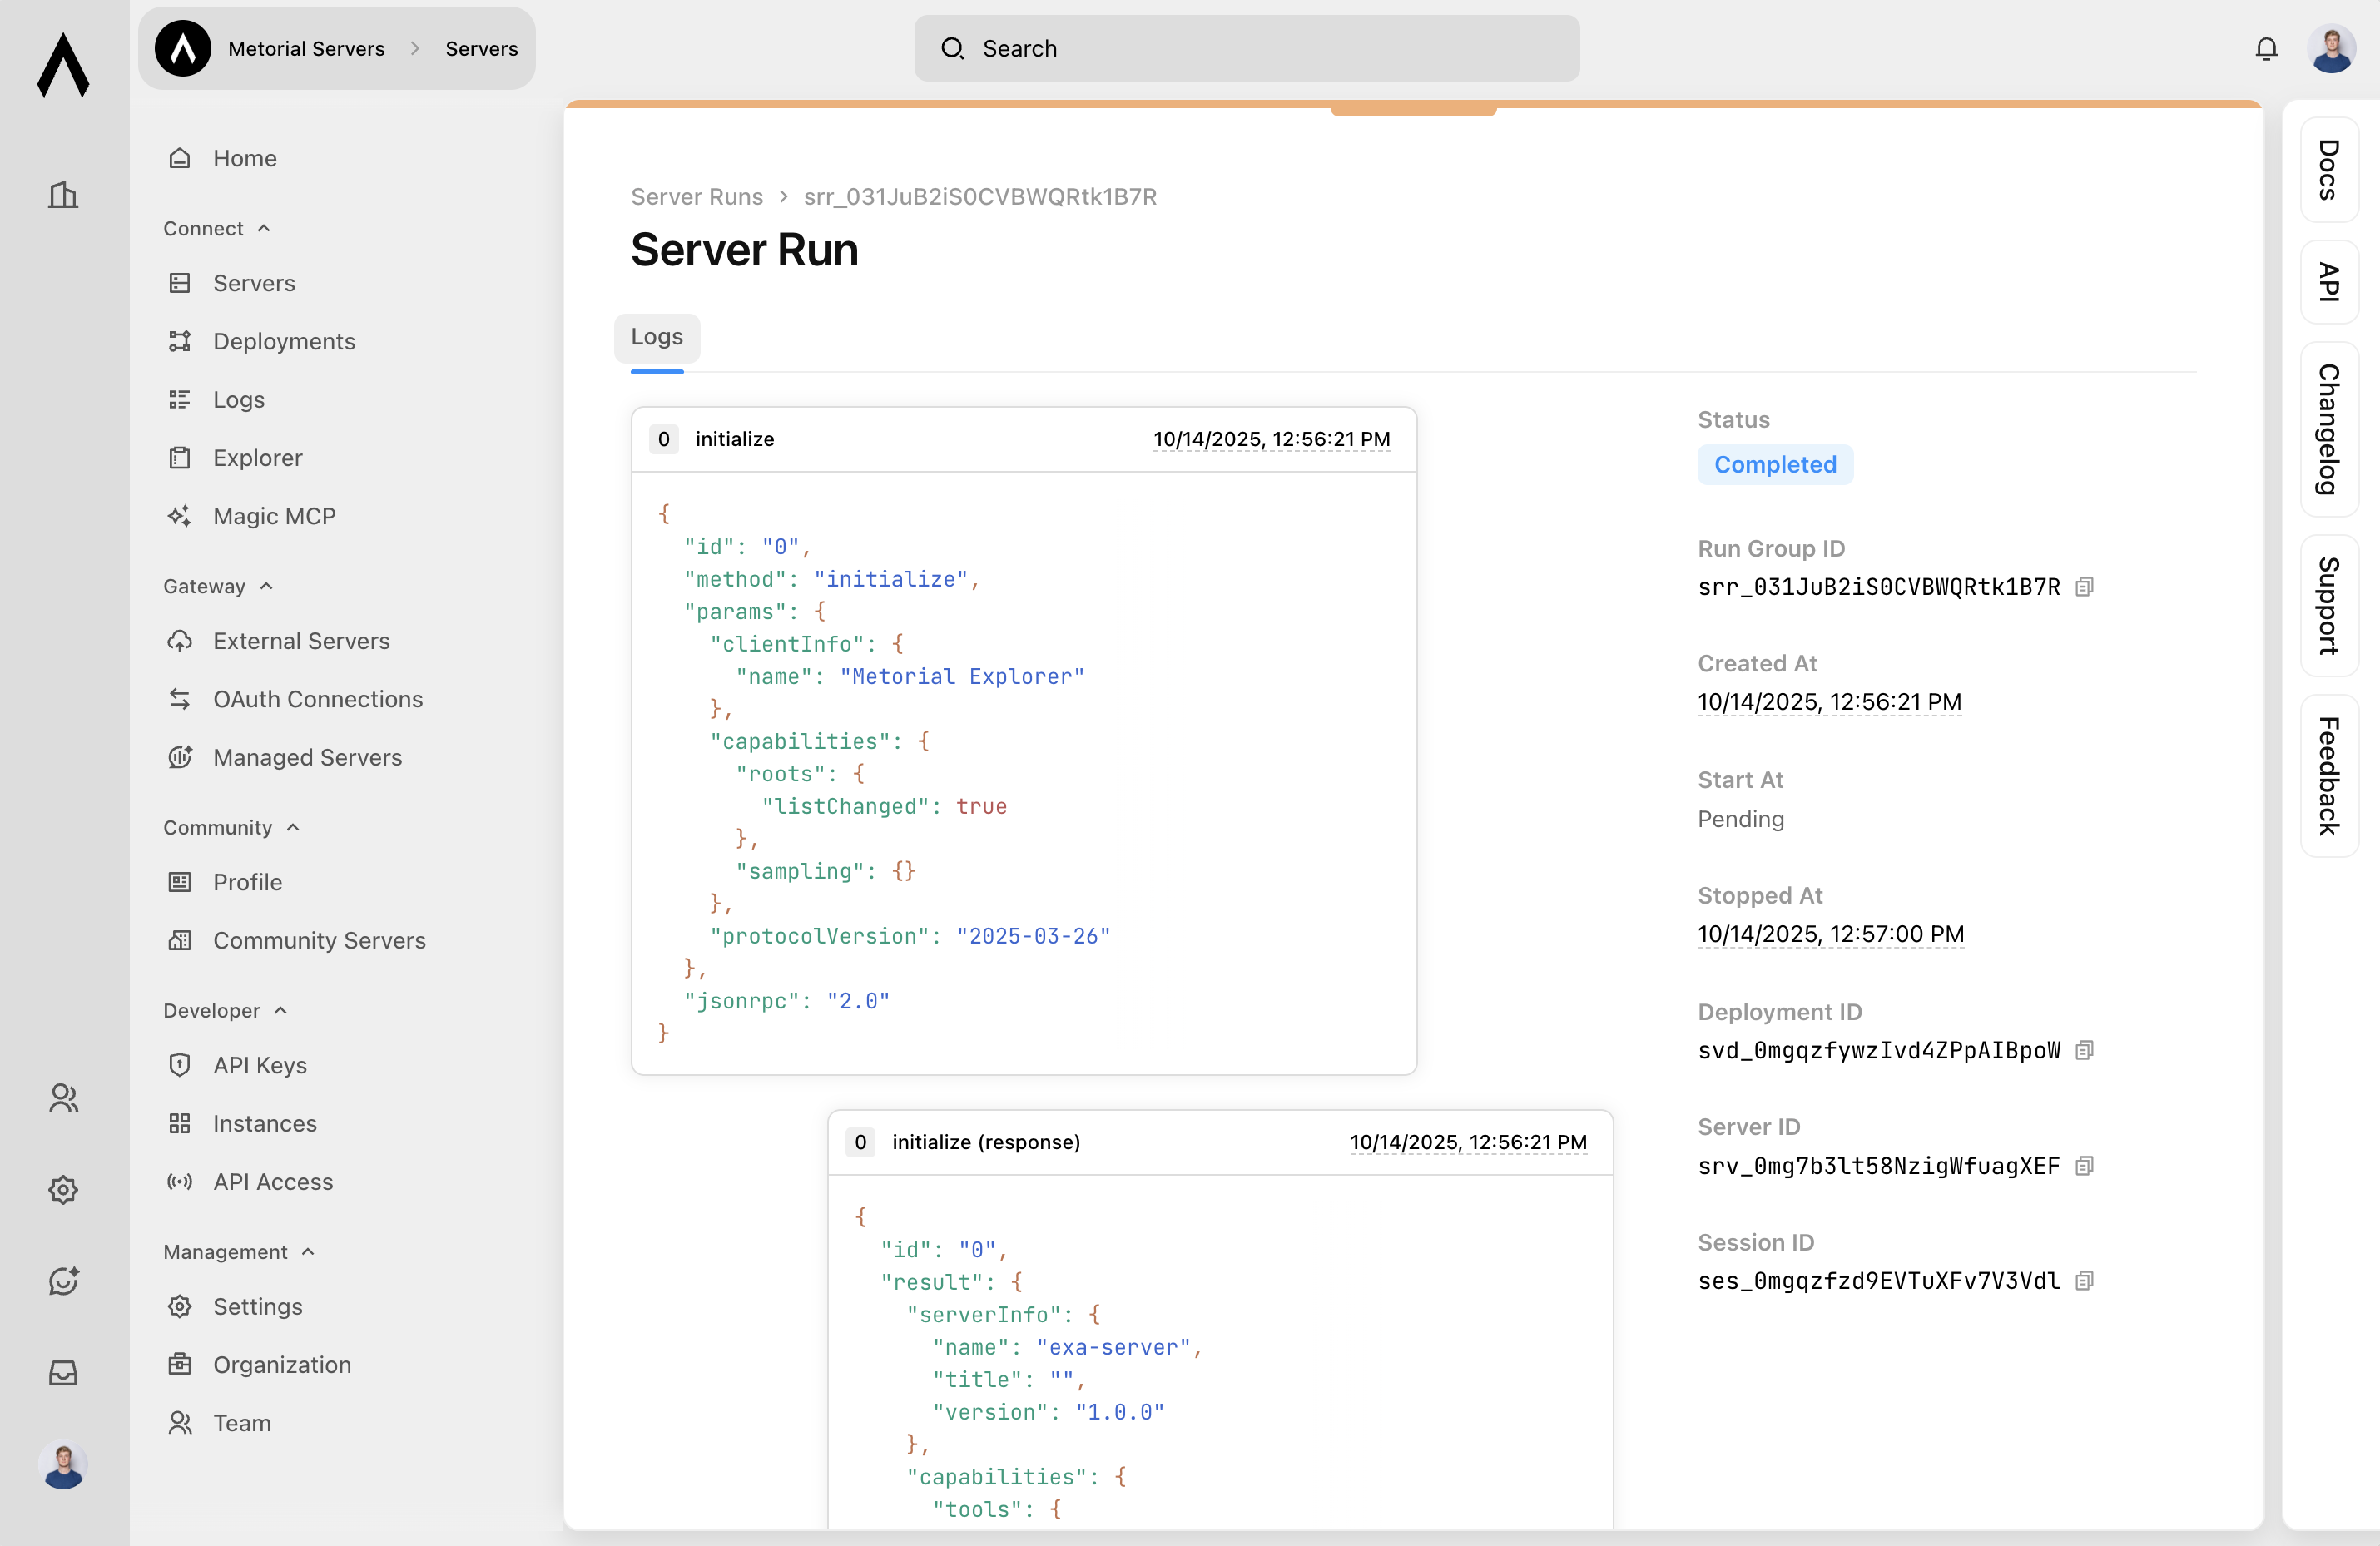2380x1546 pixels.
Task: Click the people icon in left rail
Action: tap(63, 1098)
